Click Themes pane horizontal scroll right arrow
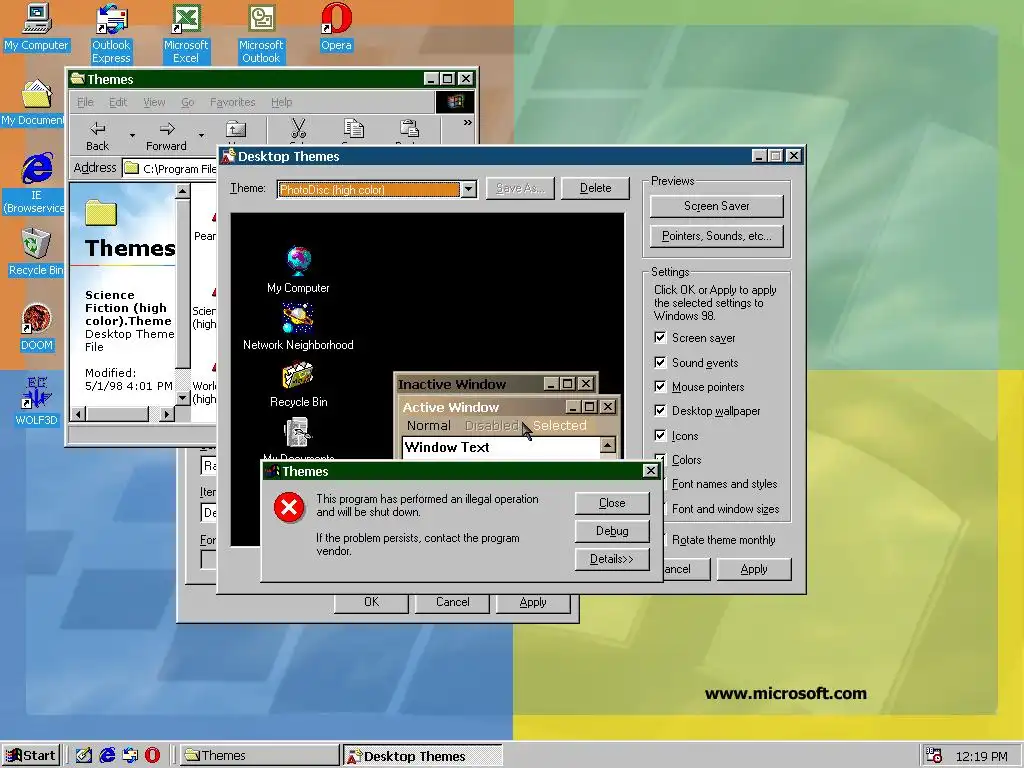The height and width of the screenshot is (768, 1024). pyautogui.click(x=166, y=413)
